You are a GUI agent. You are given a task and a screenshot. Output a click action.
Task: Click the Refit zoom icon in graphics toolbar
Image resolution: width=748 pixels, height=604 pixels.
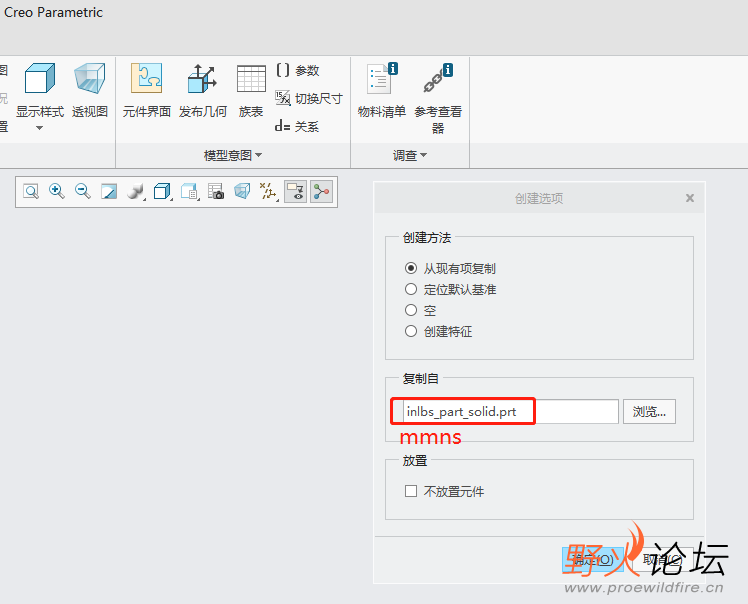[31, 192]
